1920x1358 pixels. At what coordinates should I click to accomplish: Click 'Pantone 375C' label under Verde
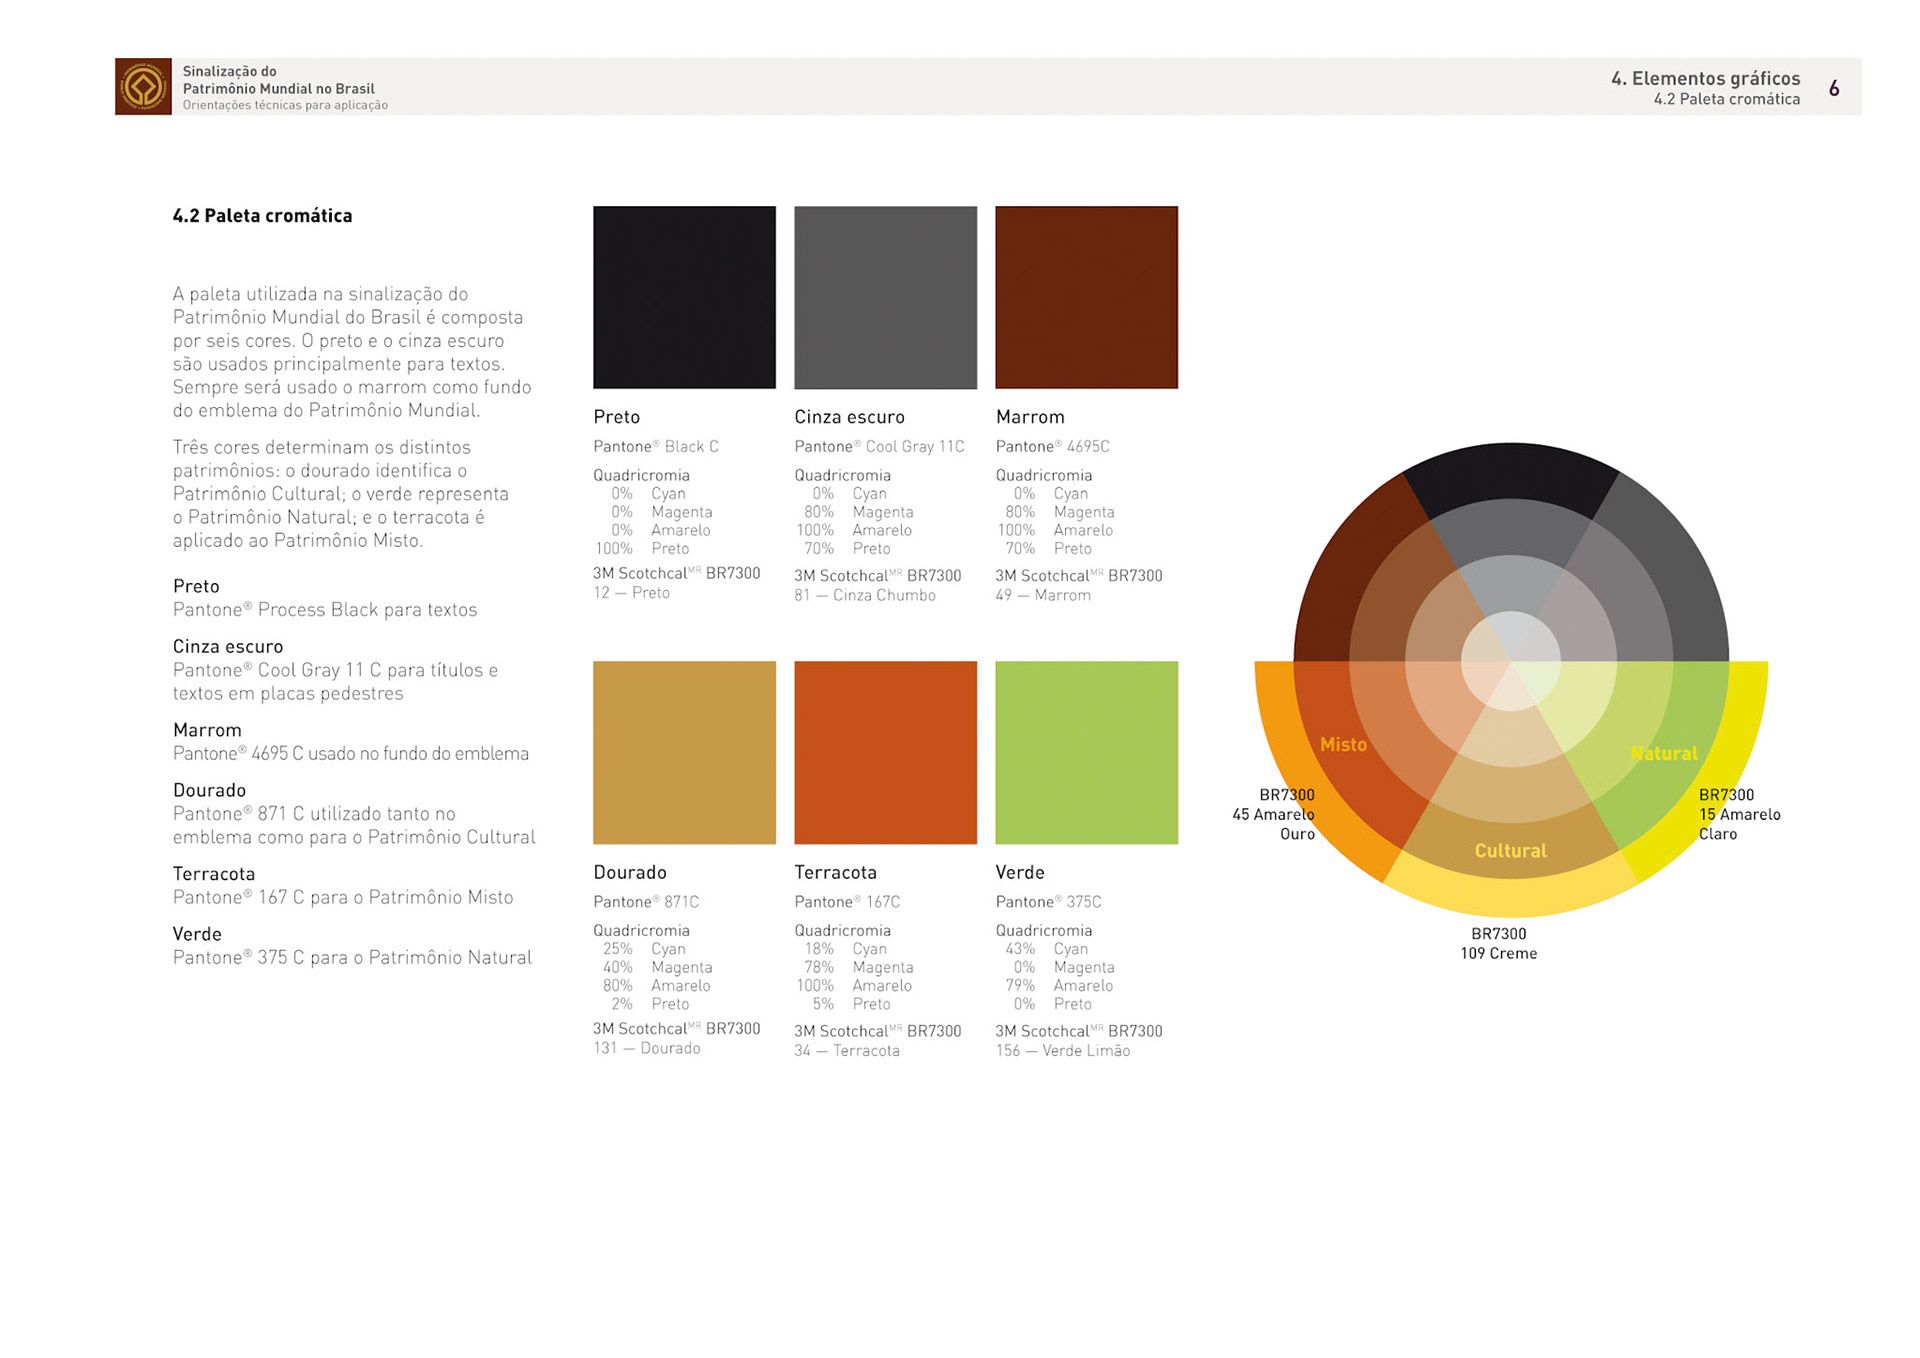[1048, 901]
